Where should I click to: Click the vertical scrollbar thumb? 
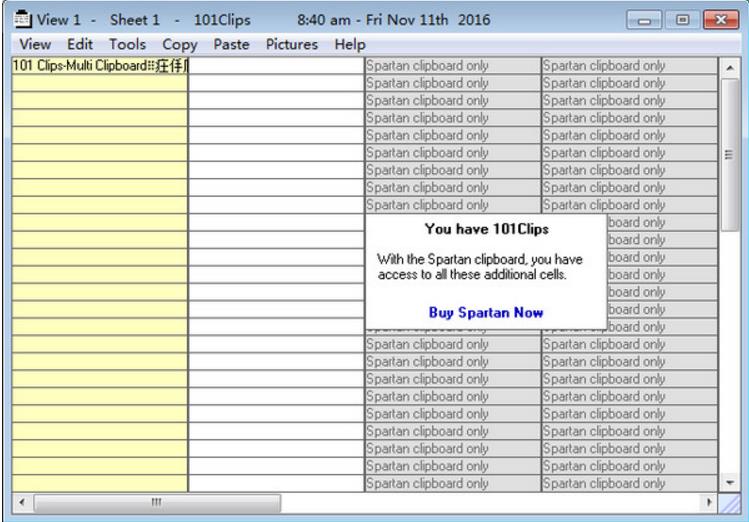pos(729,154)
